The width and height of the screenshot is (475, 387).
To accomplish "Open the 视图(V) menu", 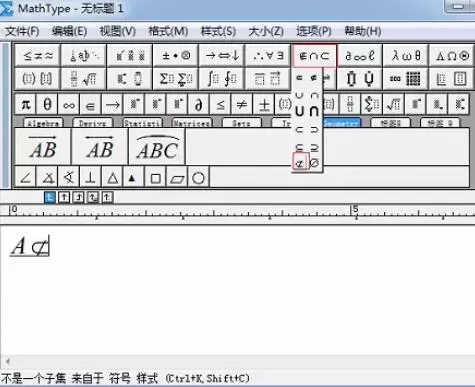I will pyautogui.click(x=118, y=31).
